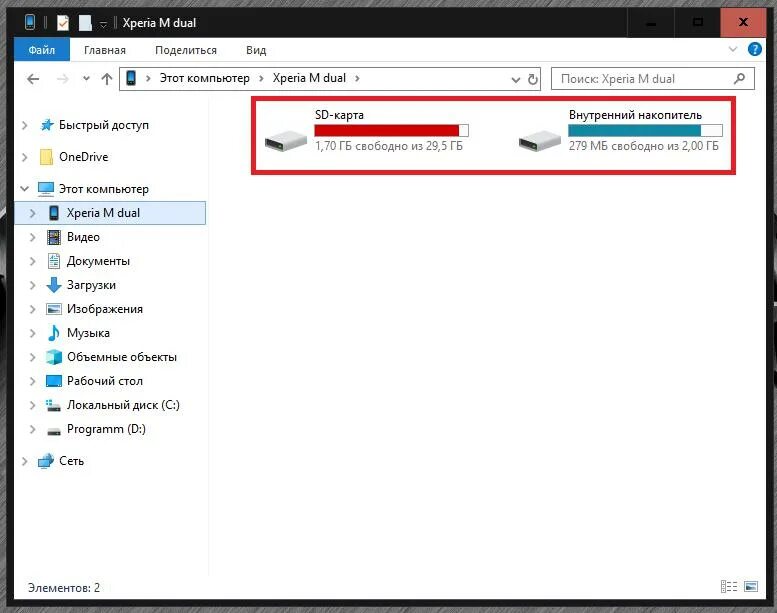Go up one level with up arrow
777x613 pixels.
pyautogui.click(x=107, y=79)
